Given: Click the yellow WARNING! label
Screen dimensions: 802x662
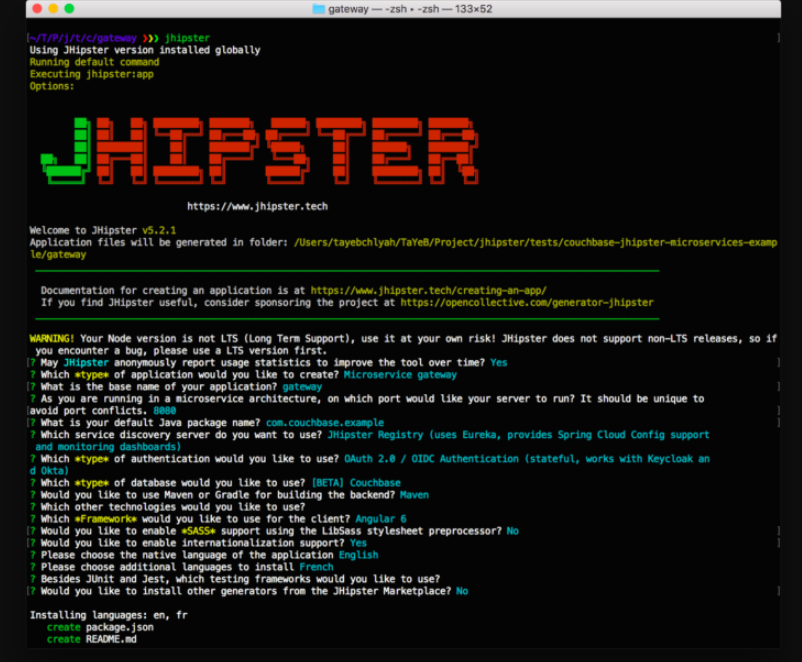Looking at the screenshot, I should tap(53, 339).
